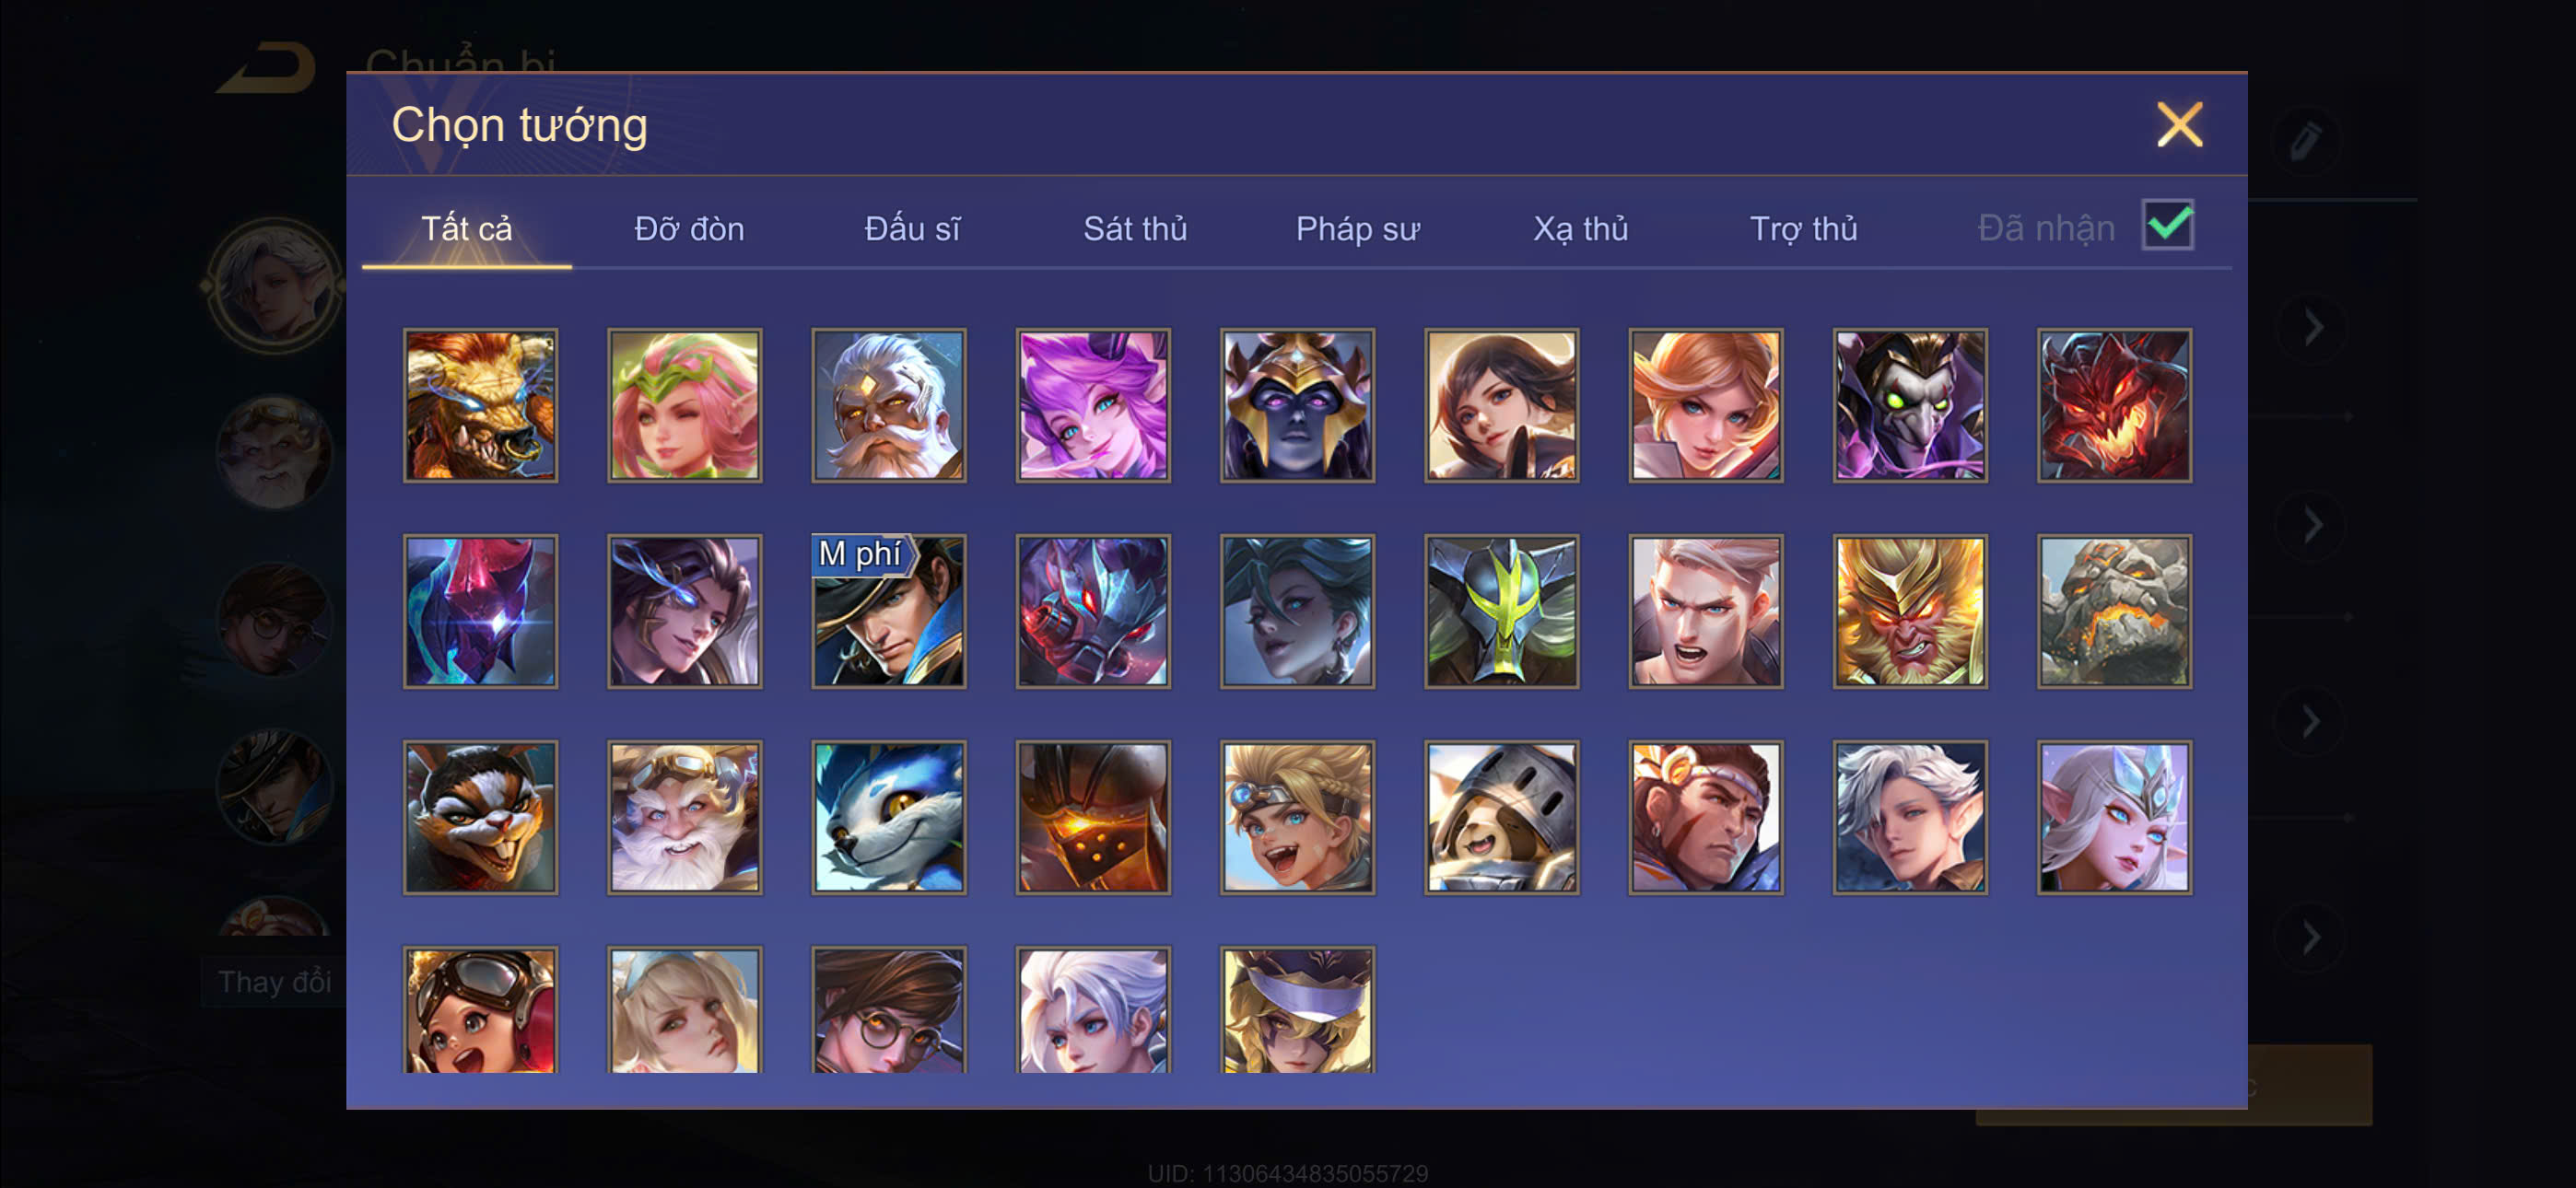Image resolution: width=2576 pixels, height=1188 pixels.
Task: Toggle the Đã nhận checkbox
Action: 2167,225
